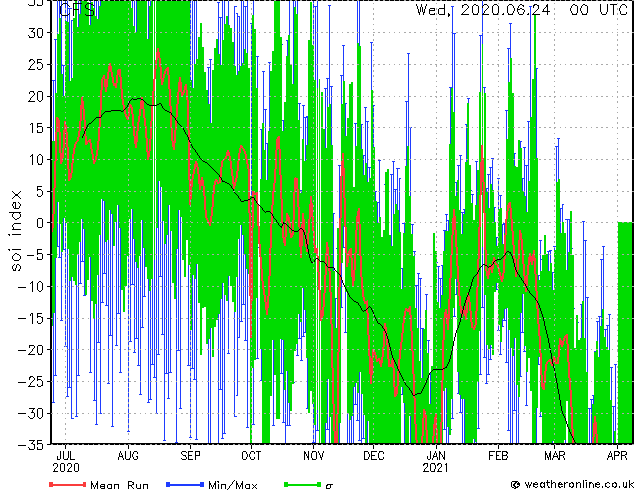
Task: Click the MAR x-axis label
Action: tap(555, 456)
